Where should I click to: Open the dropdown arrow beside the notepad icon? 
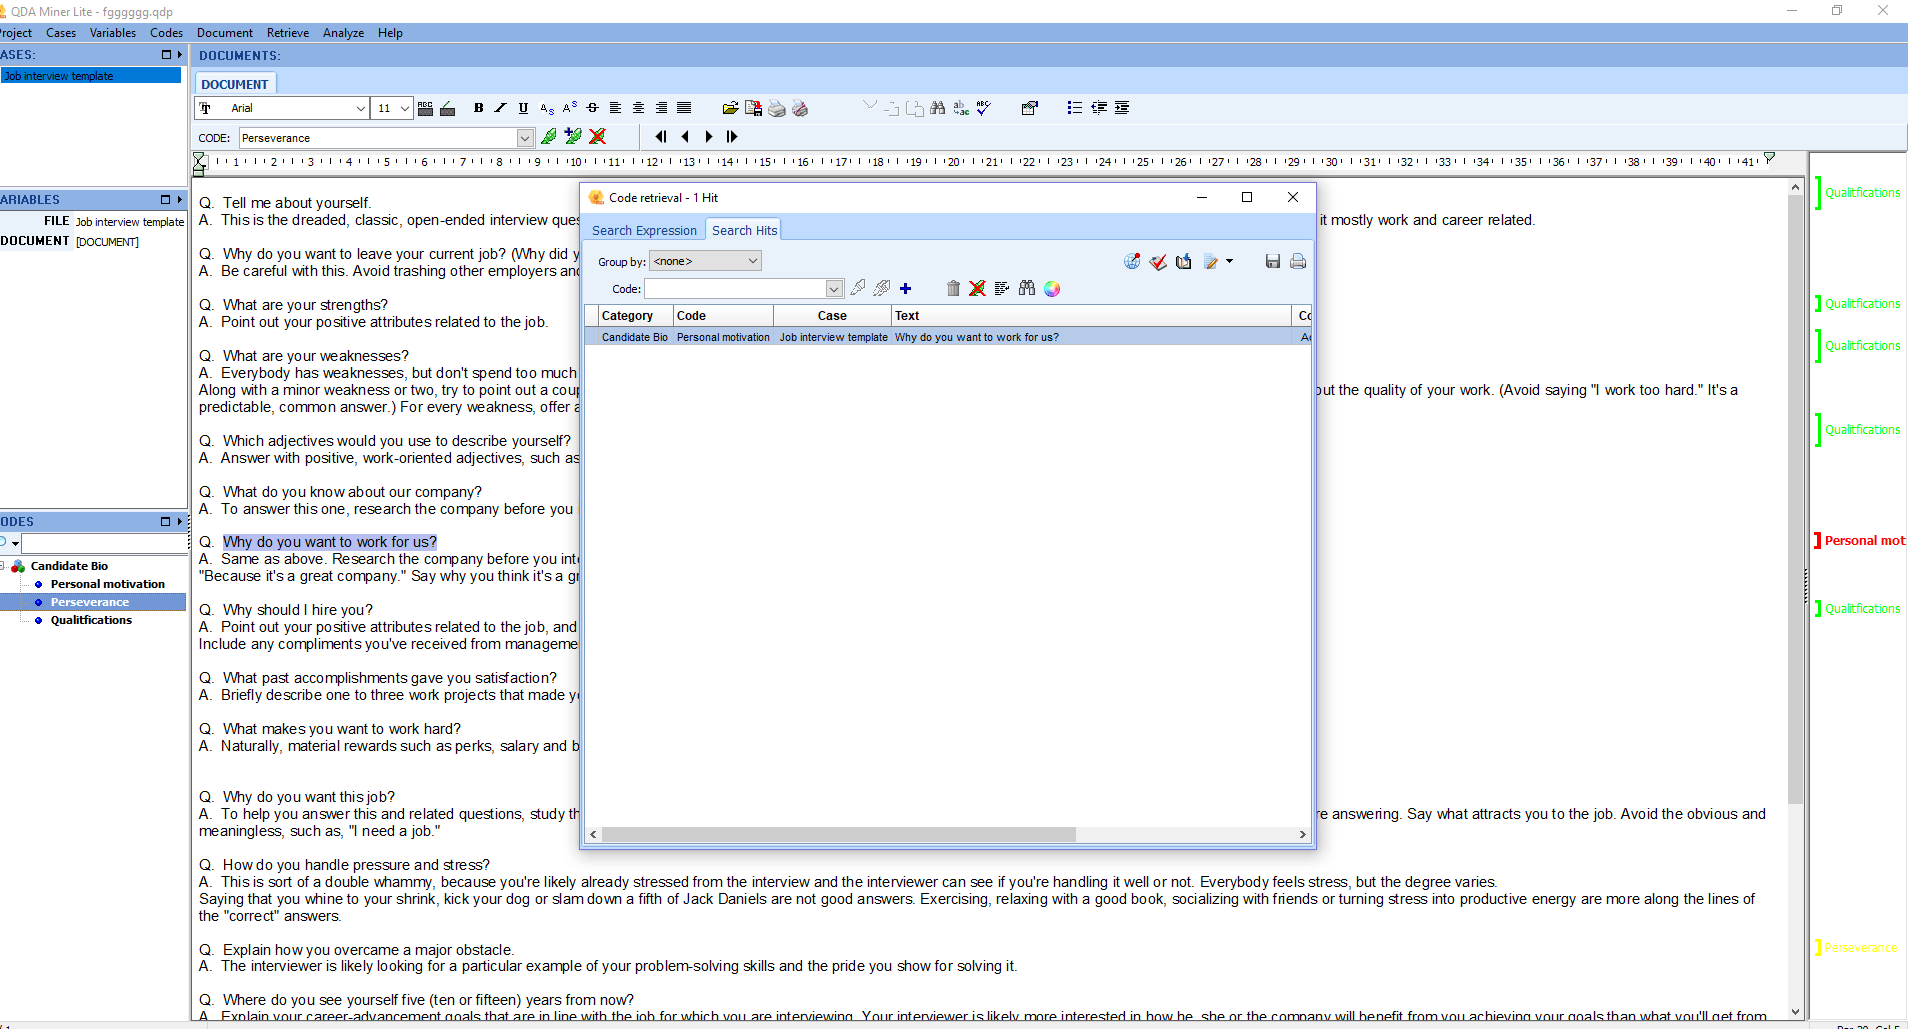point(1229,262)
